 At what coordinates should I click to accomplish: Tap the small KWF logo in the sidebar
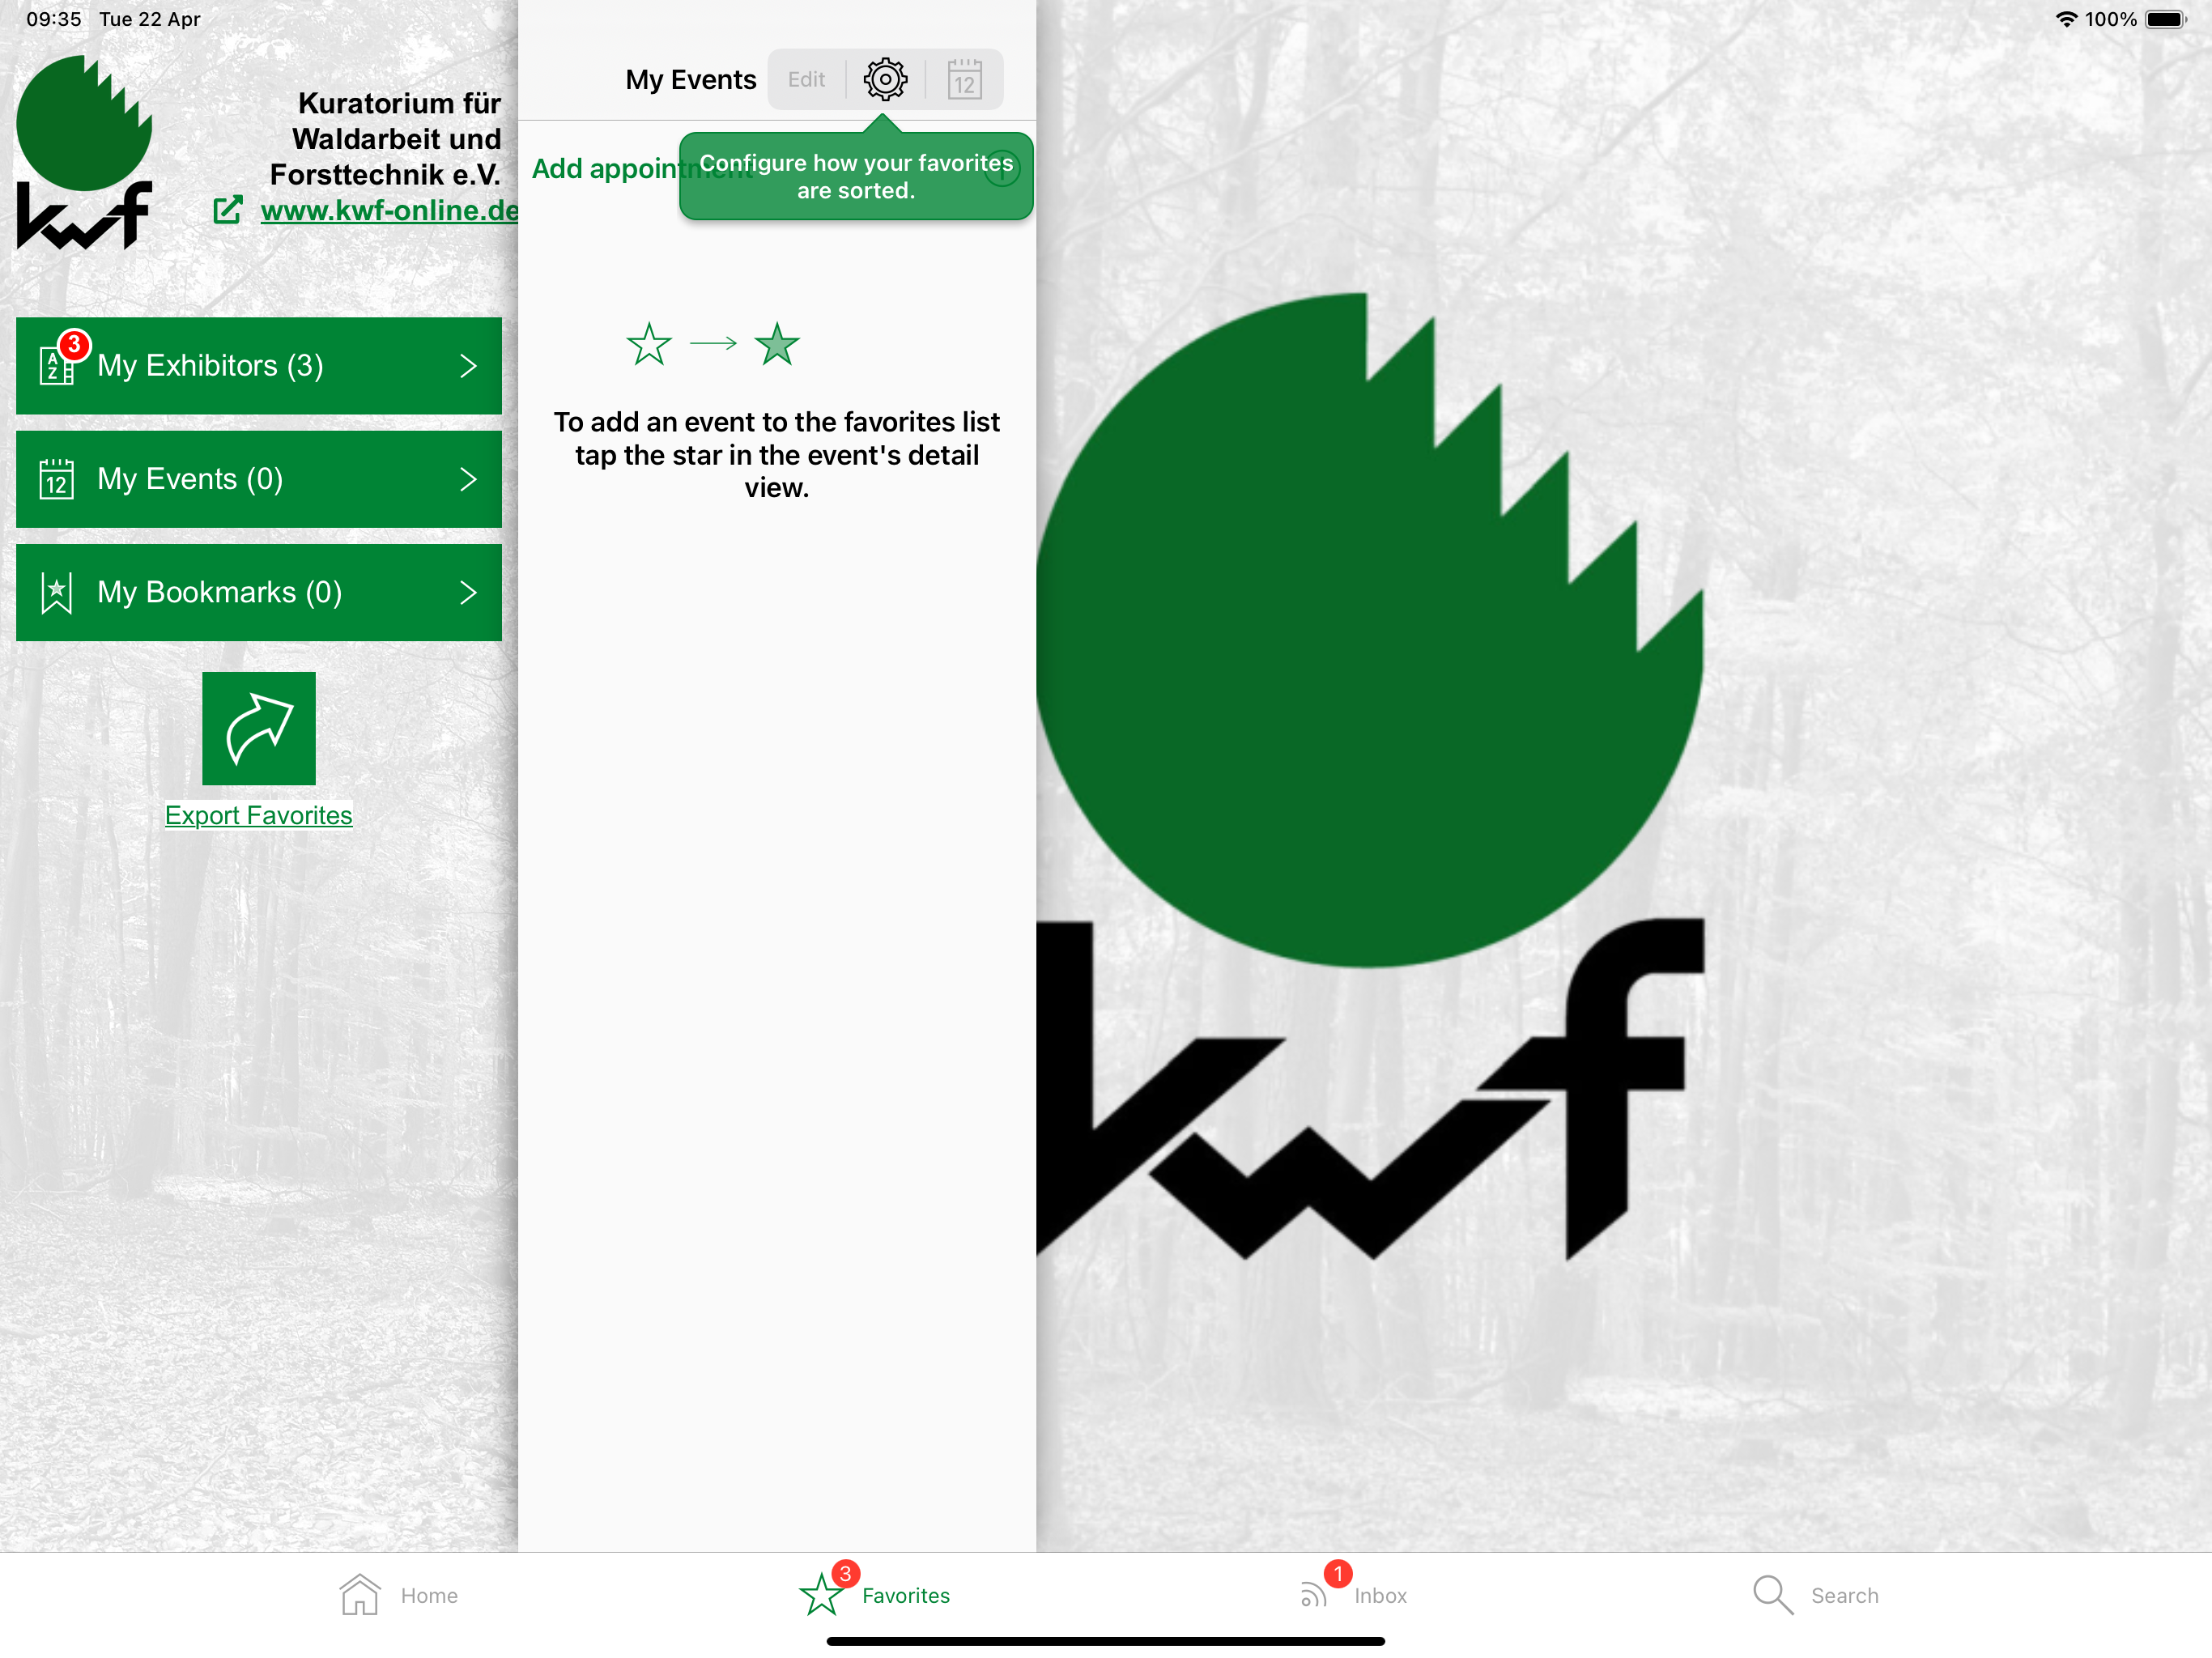click(x=85, y=152)
